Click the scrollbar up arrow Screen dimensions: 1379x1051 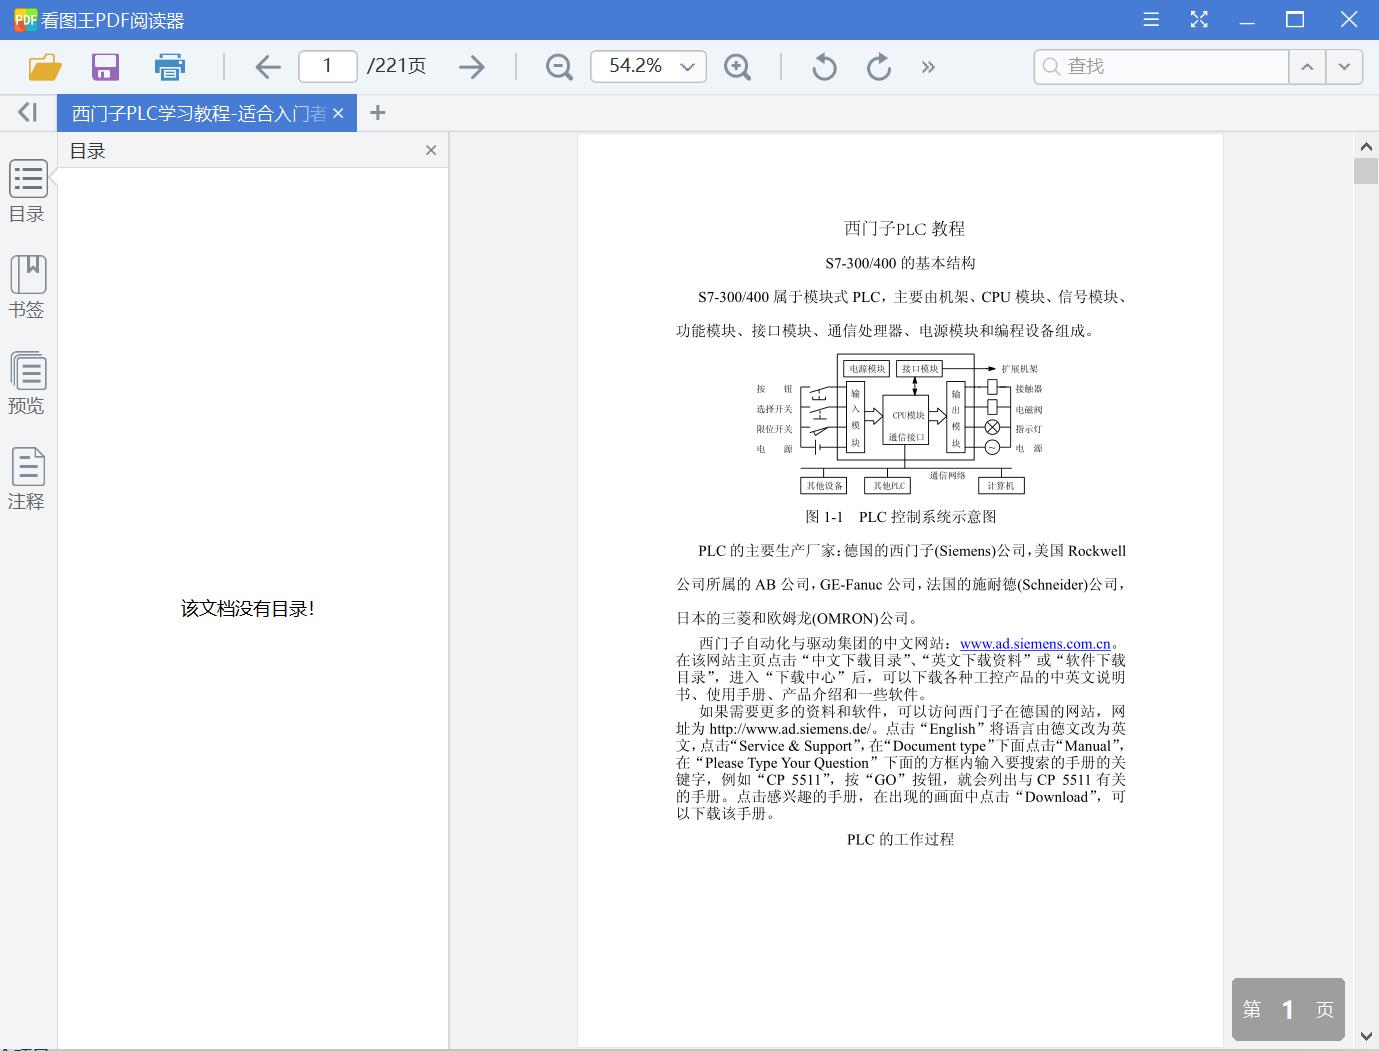(1366, 147)
